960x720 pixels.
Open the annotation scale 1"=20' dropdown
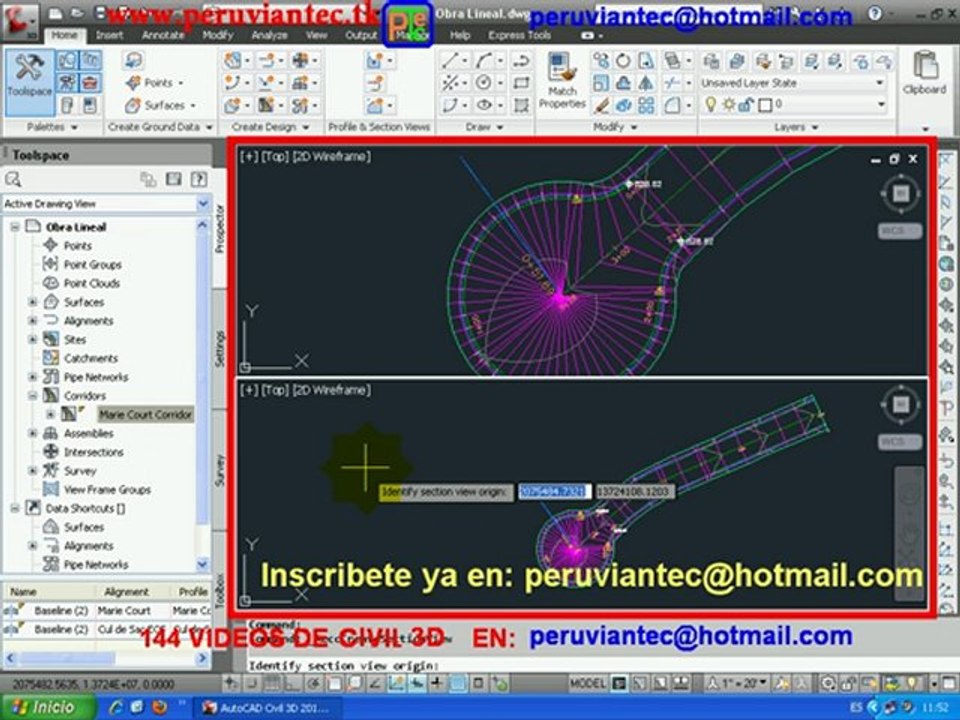737,683
